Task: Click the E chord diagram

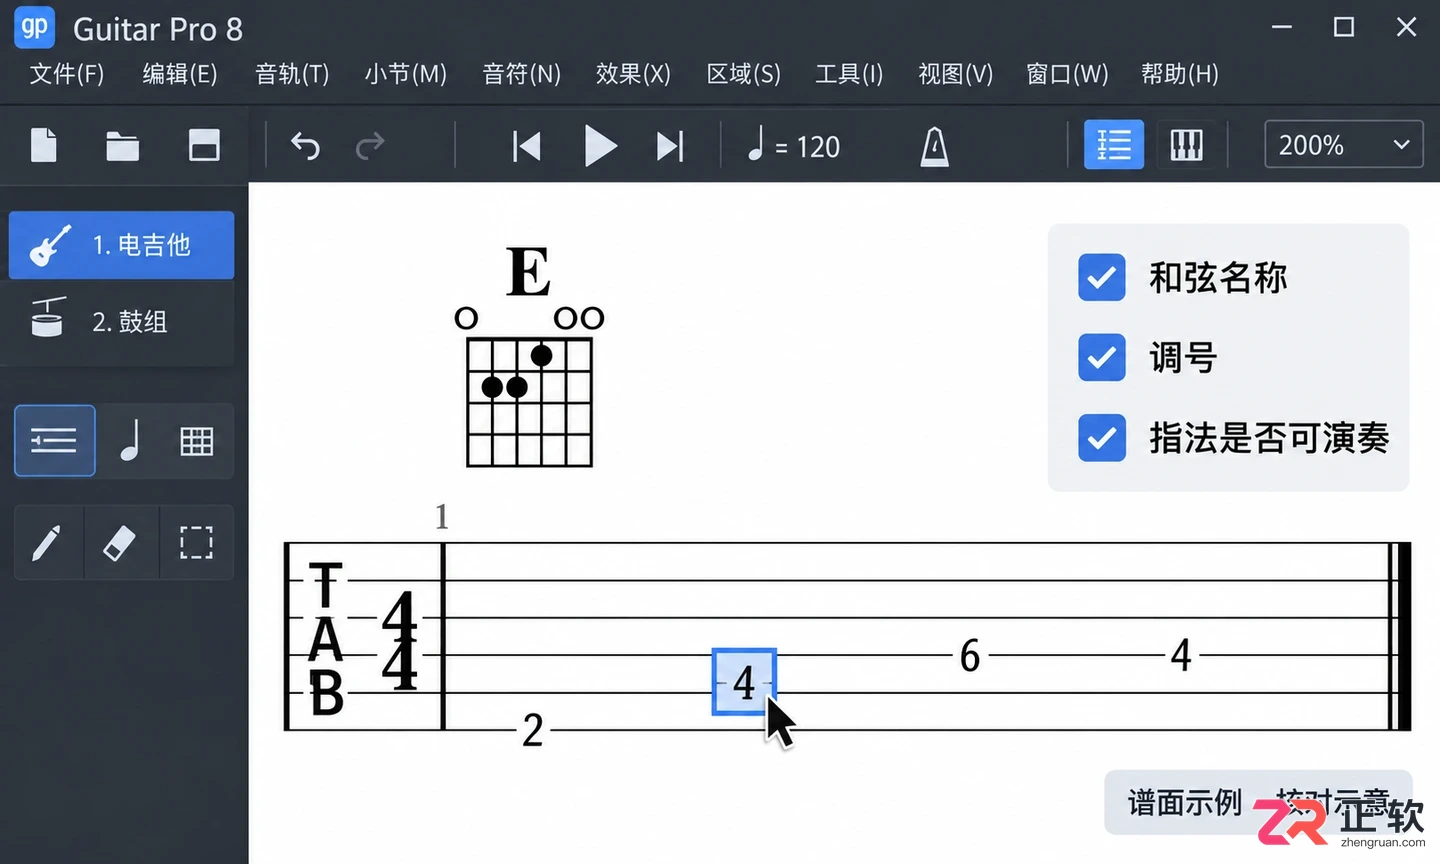Action: 529,357
